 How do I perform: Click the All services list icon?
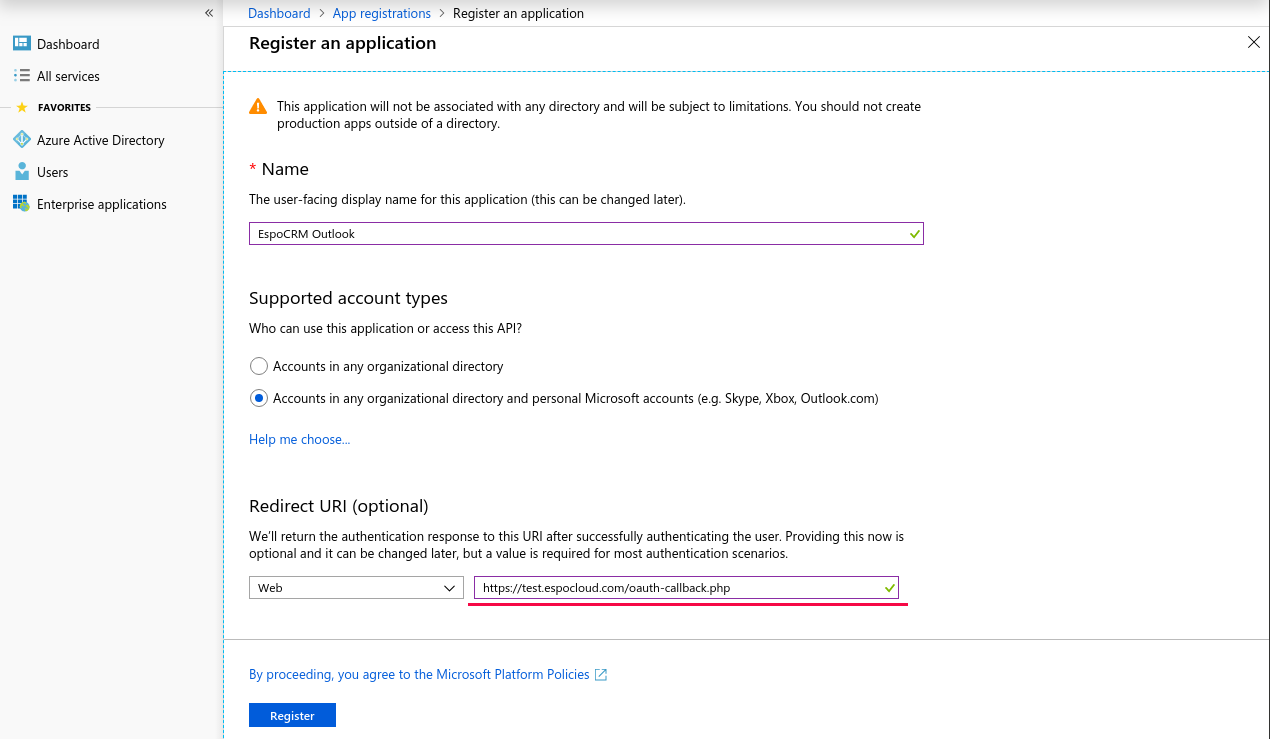point(21,76)
